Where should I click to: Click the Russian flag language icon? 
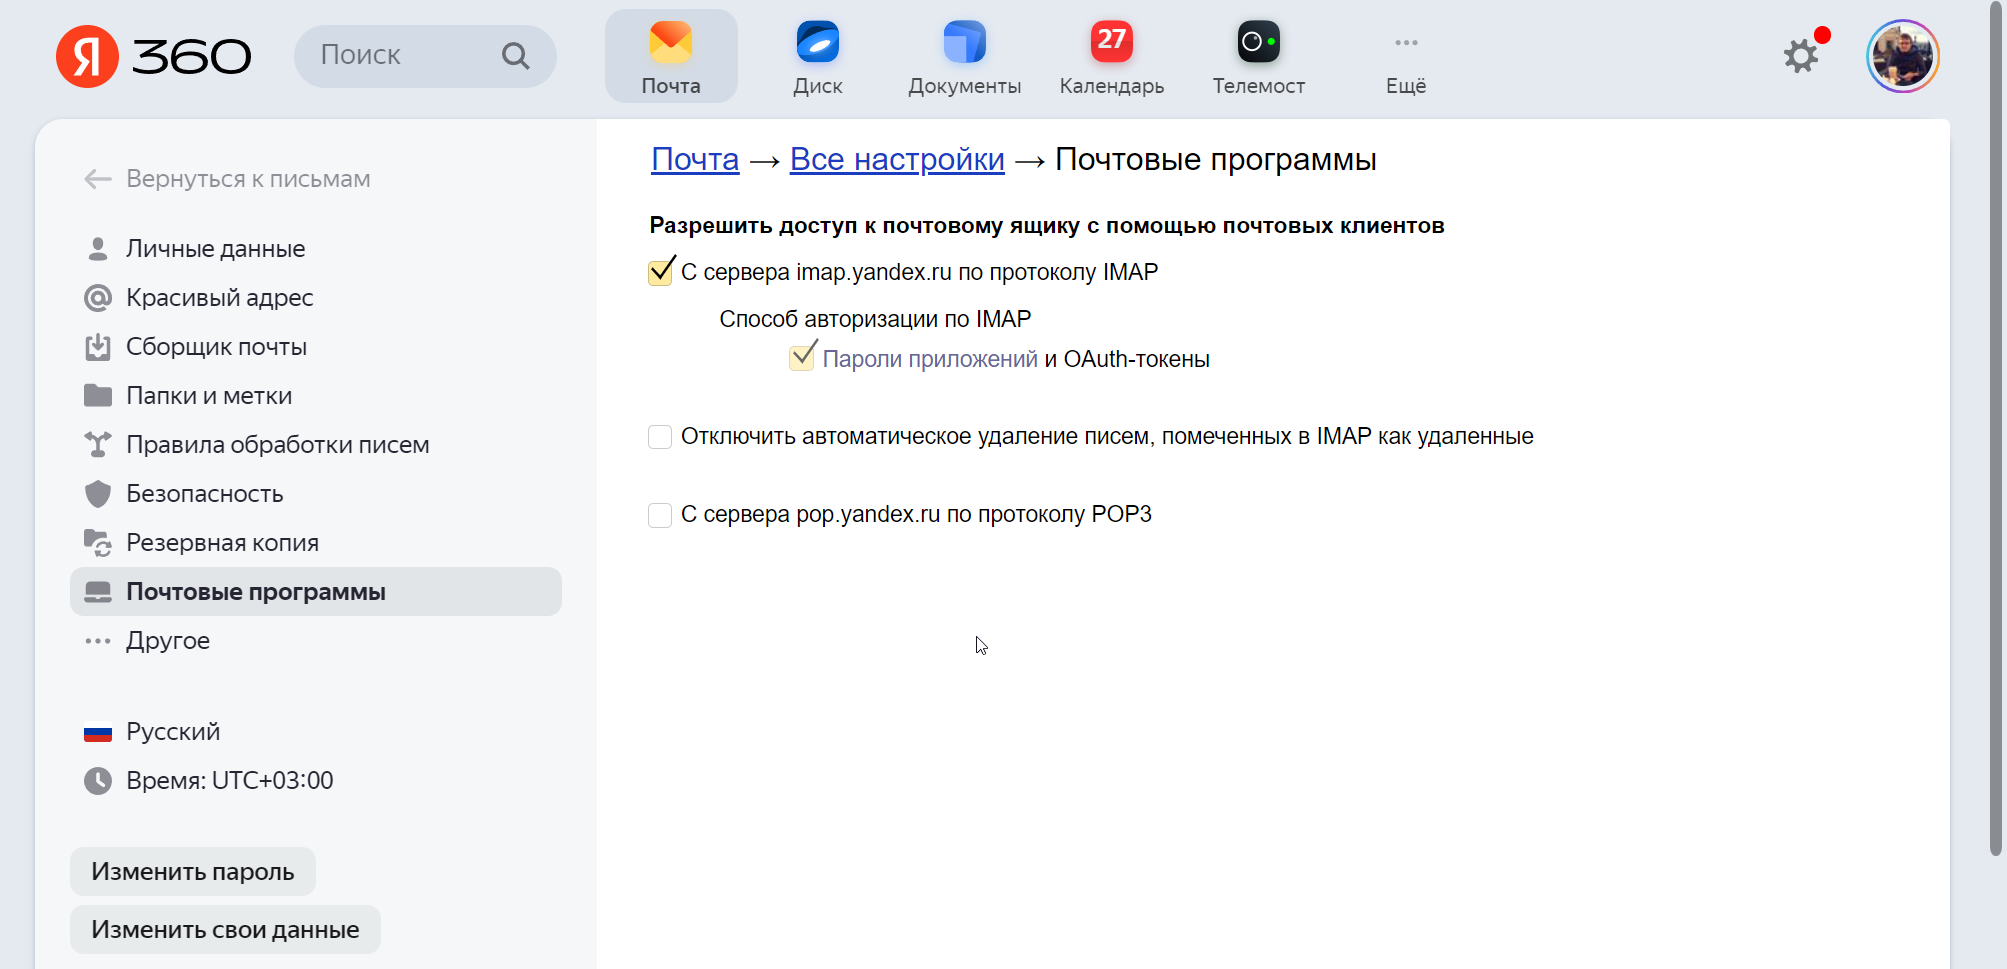pos(97,733)
